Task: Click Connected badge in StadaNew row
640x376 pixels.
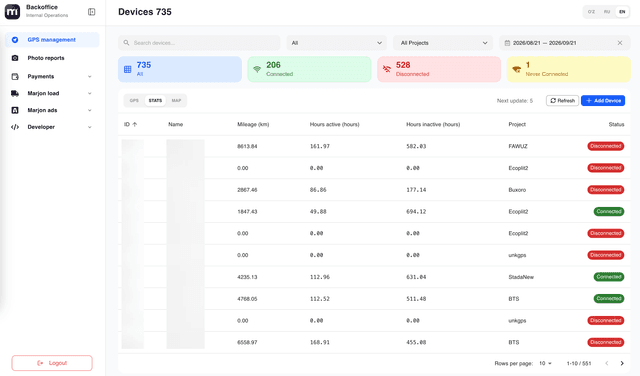Action: (609, 277)
